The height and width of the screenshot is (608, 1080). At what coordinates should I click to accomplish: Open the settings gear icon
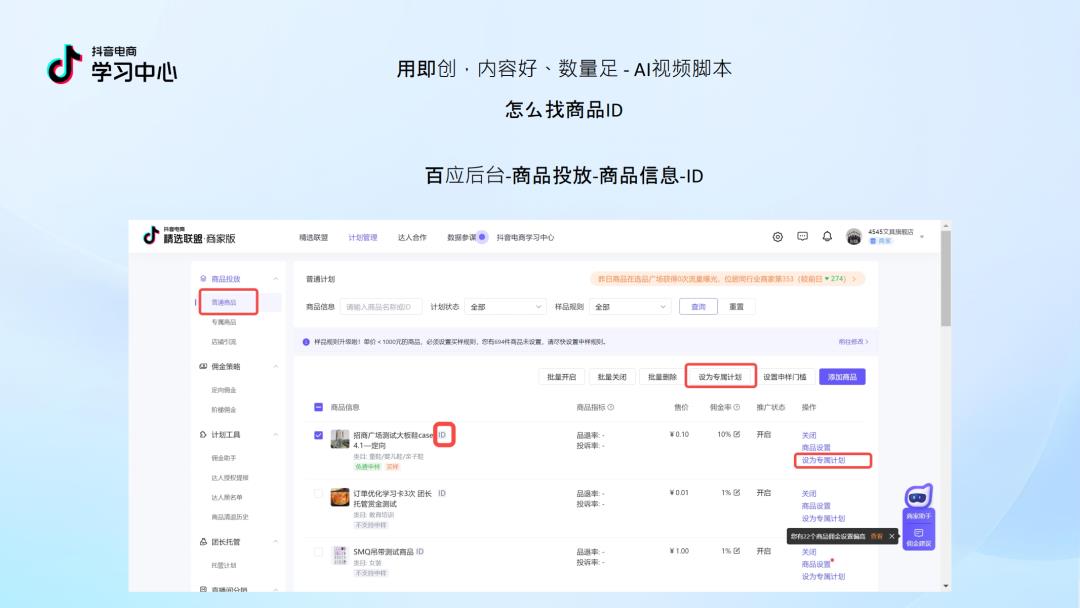[x=778, y=237]
